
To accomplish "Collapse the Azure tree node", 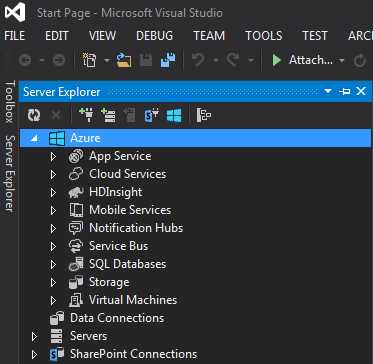I will (33, 138).
